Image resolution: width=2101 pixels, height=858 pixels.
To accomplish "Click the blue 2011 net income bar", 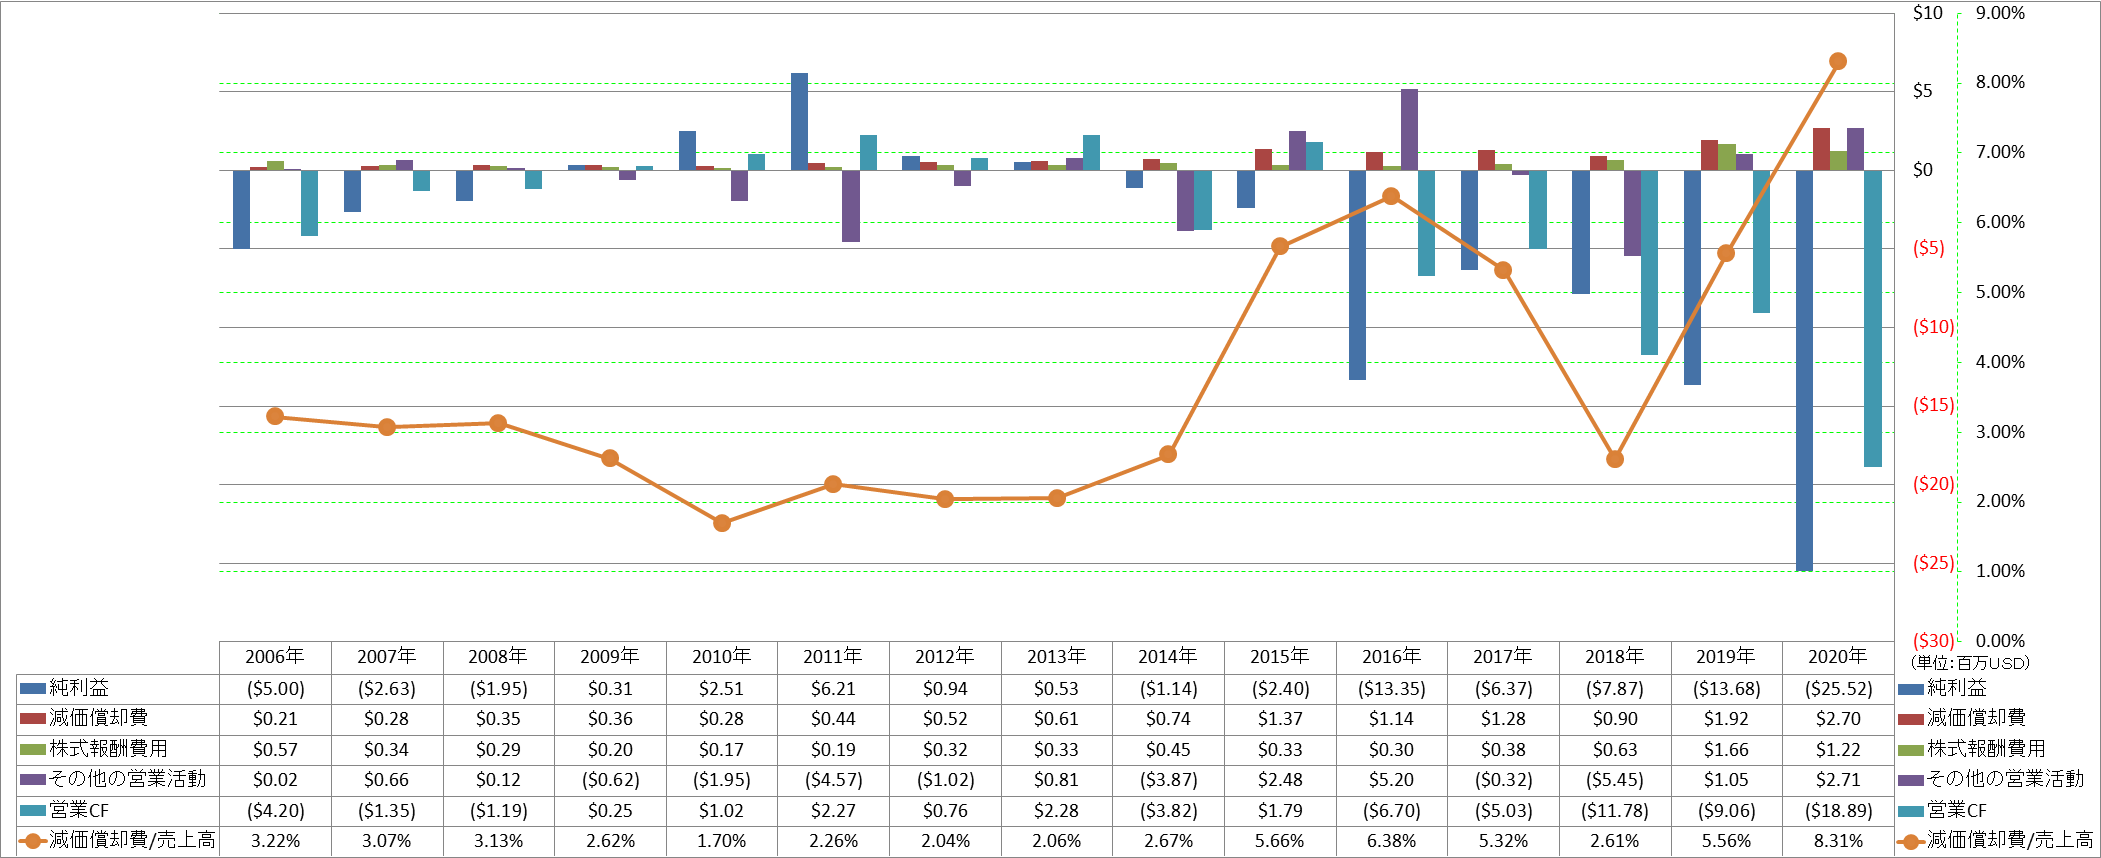I will click(799, 121).
